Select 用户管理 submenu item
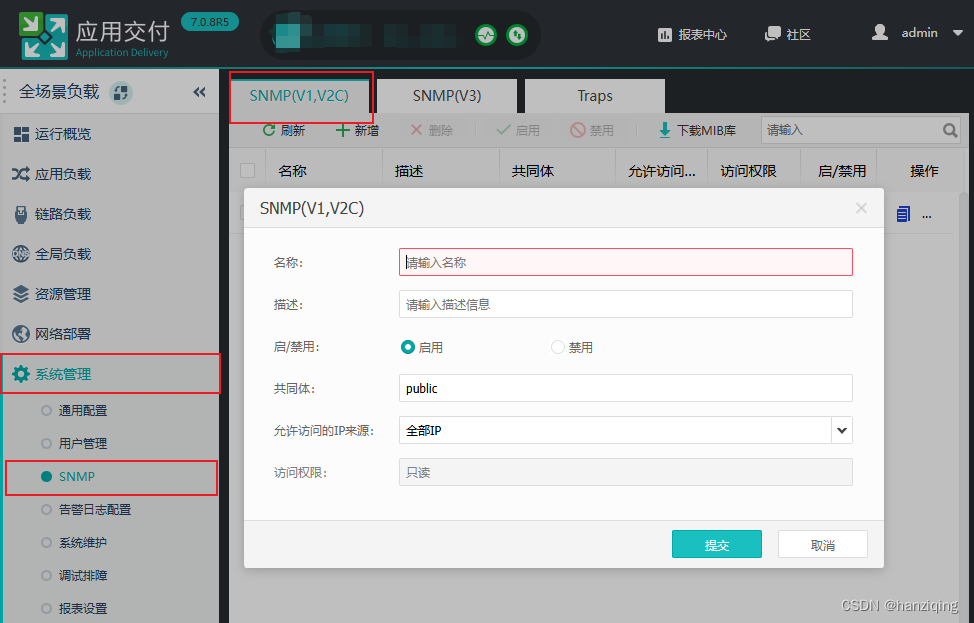 (83, 443)
